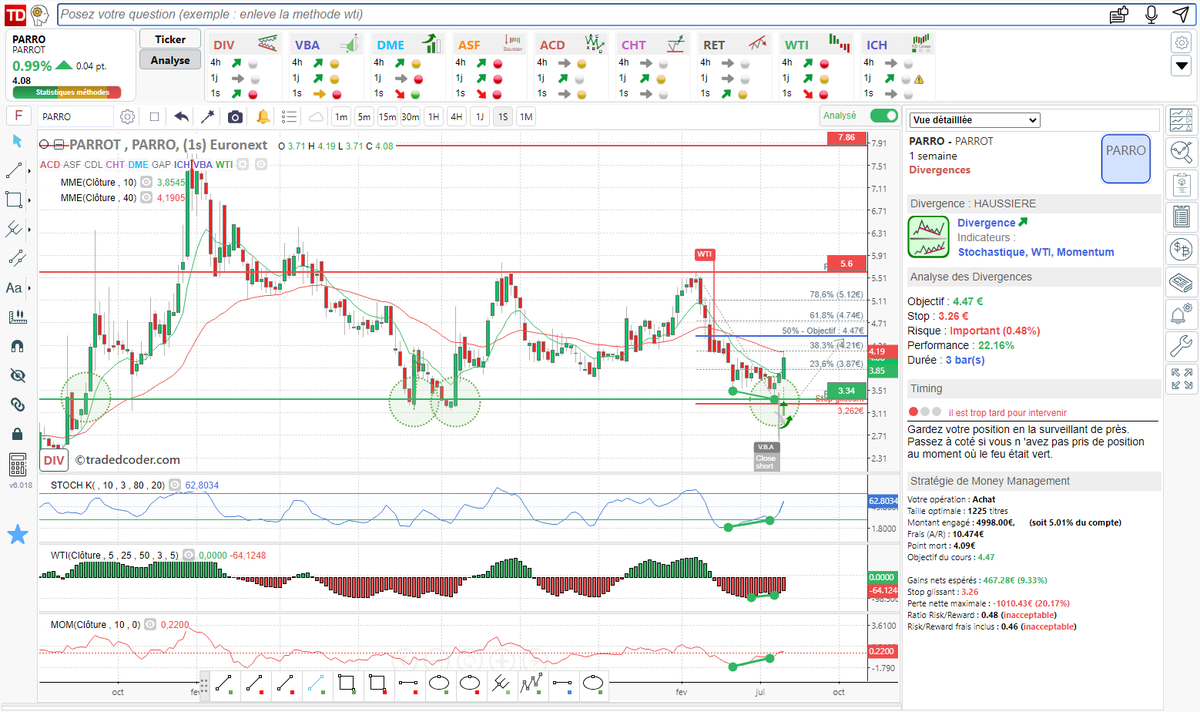Pick light-blue trend line in bottom toolbar

point(315,685)
